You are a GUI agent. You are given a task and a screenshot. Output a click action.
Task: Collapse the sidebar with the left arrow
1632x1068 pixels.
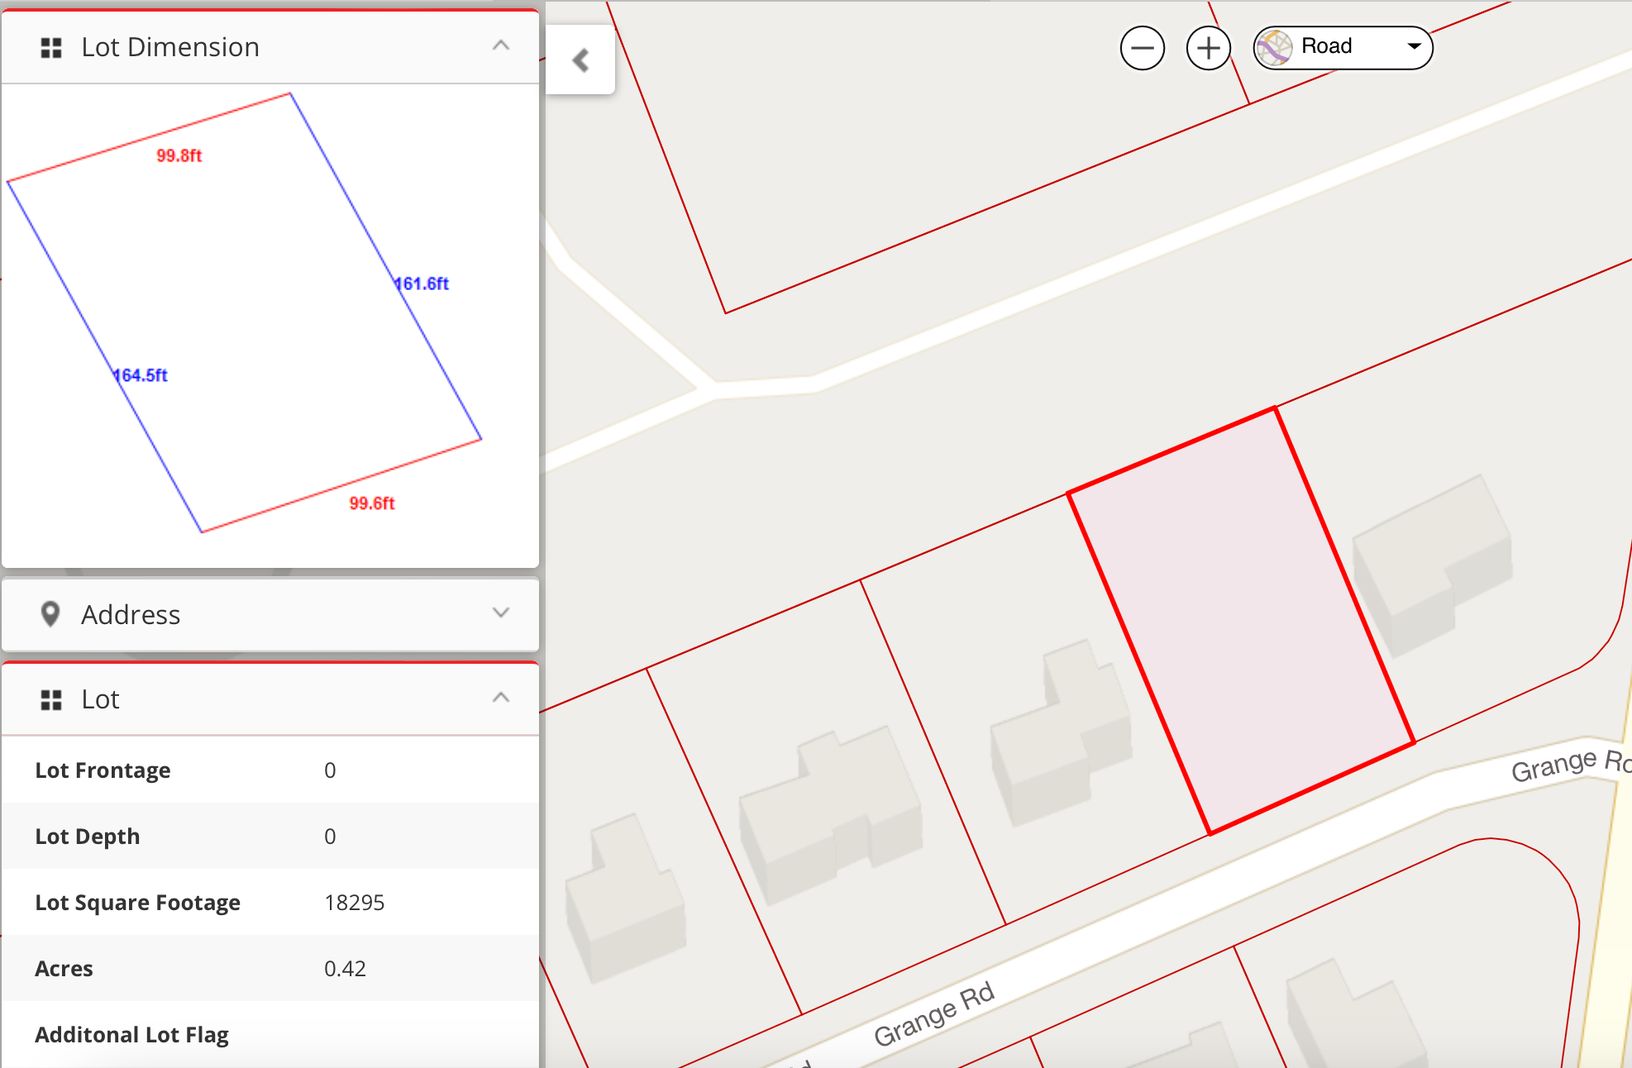point(580,61)
